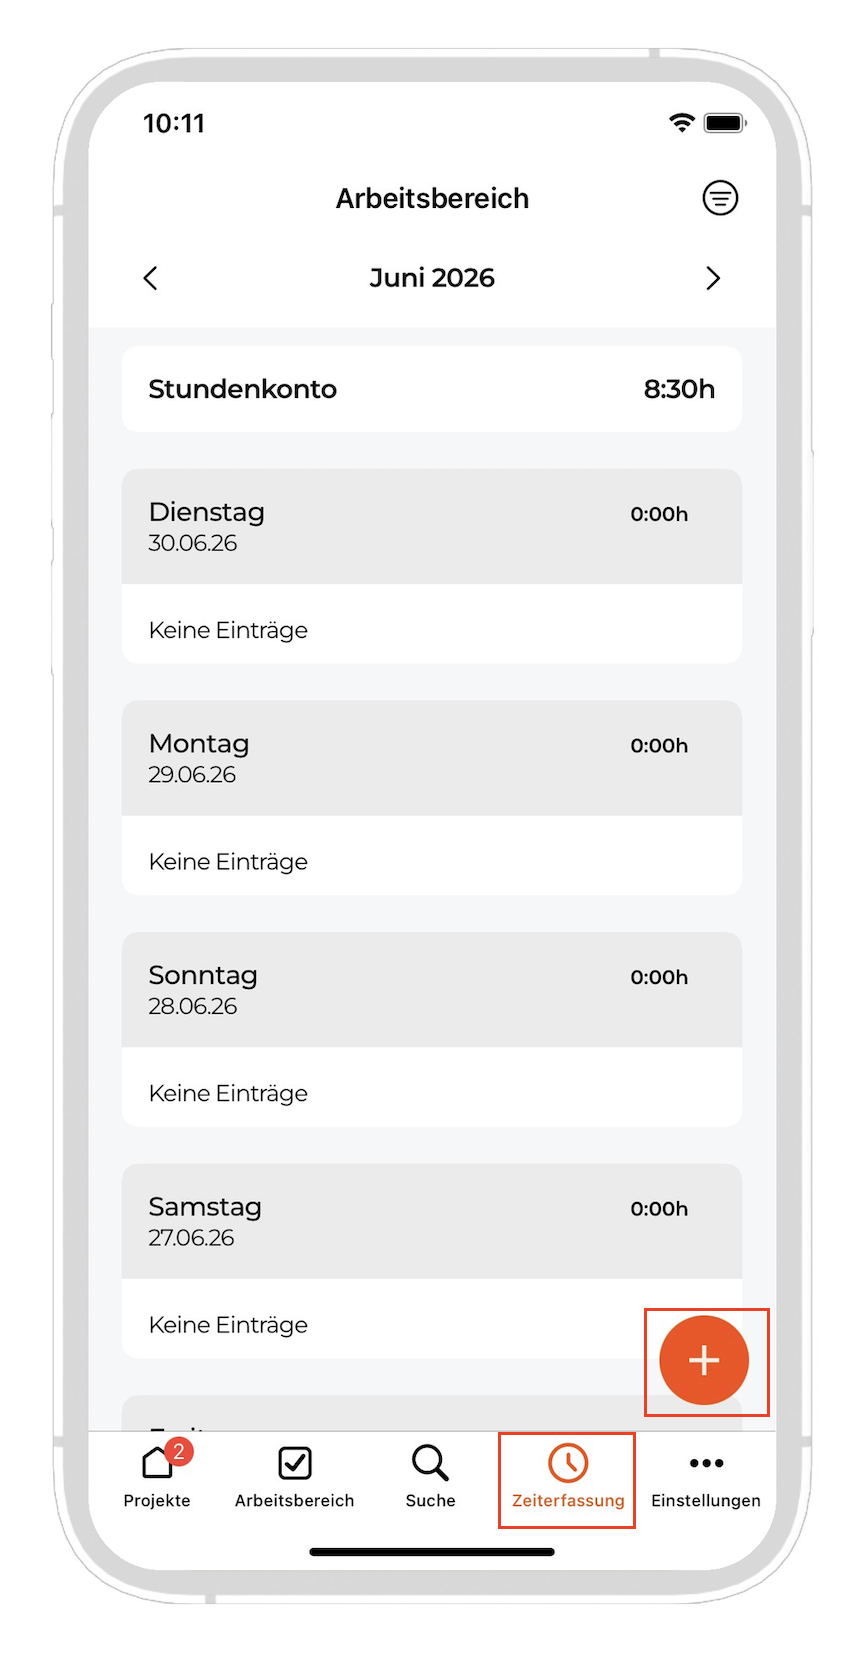Open Einstellungen three-dots tab
The height and width of the screenshot is (1654, 864).
706,1479
